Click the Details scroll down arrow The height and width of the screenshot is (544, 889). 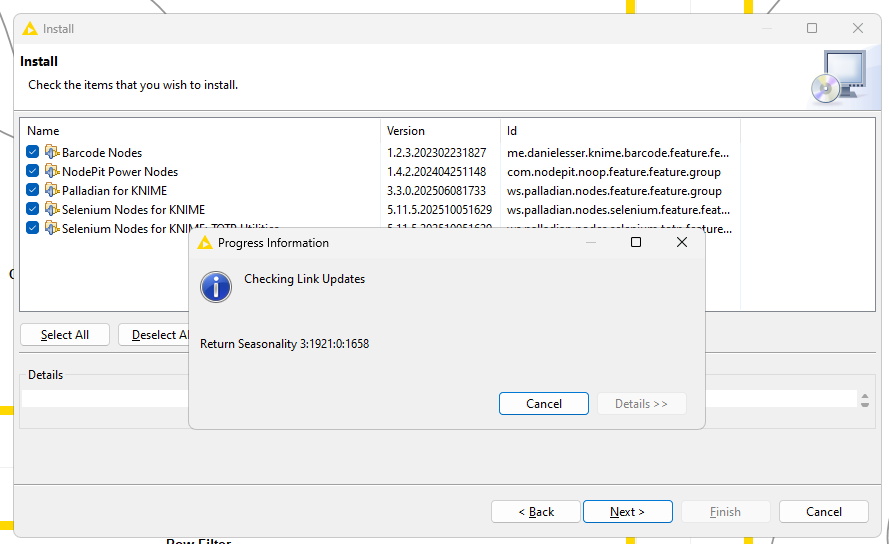coord(864,404)
